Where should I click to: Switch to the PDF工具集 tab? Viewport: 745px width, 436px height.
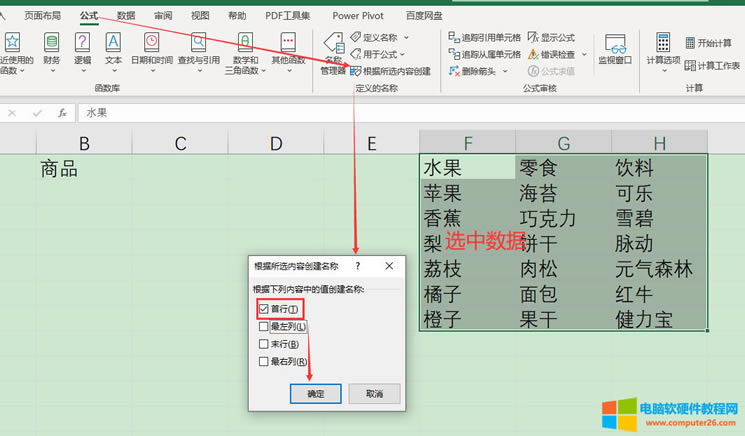click(x=287, y=16)
